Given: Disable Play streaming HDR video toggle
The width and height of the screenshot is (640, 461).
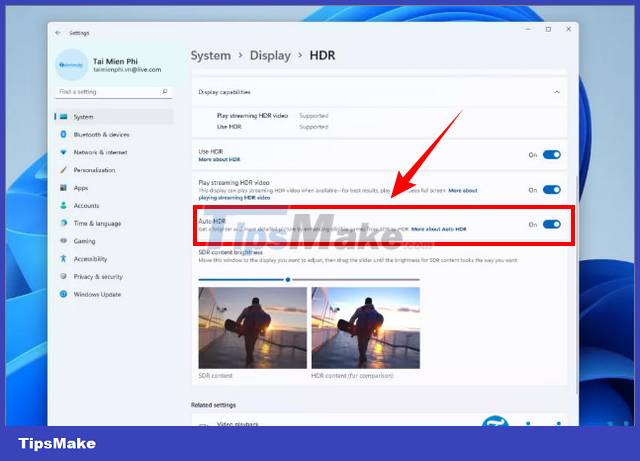Looking at the screenshot, I should click(x=551, y=190).
